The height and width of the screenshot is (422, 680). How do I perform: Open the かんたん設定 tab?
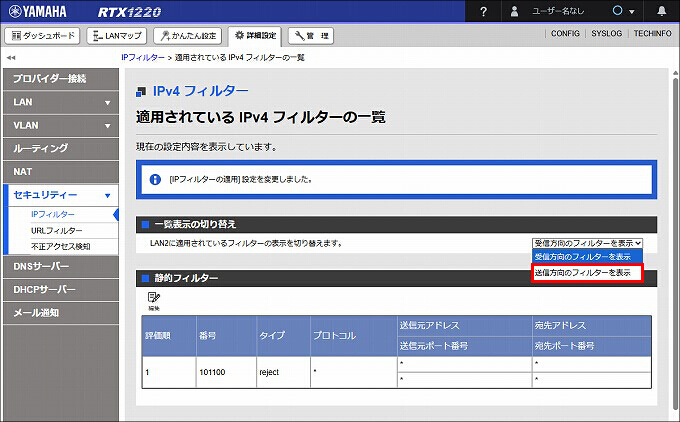[x=187, y=36]
